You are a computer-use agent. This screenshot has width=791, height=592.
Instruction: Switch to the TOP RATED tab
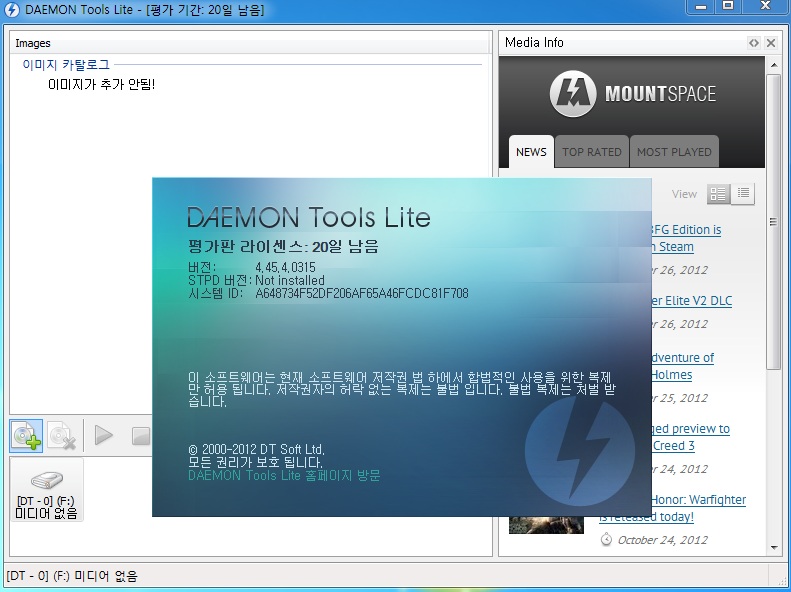click(x=591, y=152)
